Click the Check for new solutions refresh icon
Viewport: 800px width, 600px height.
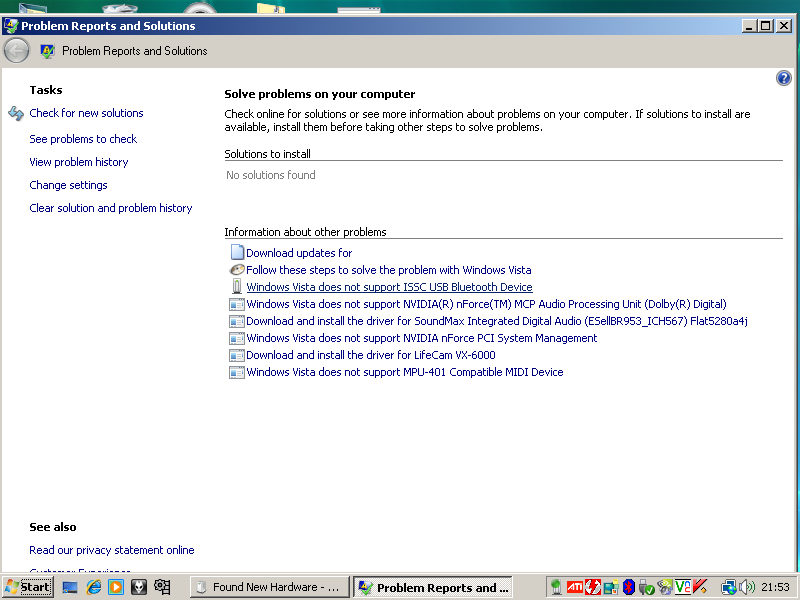click(x=16, y=113)
